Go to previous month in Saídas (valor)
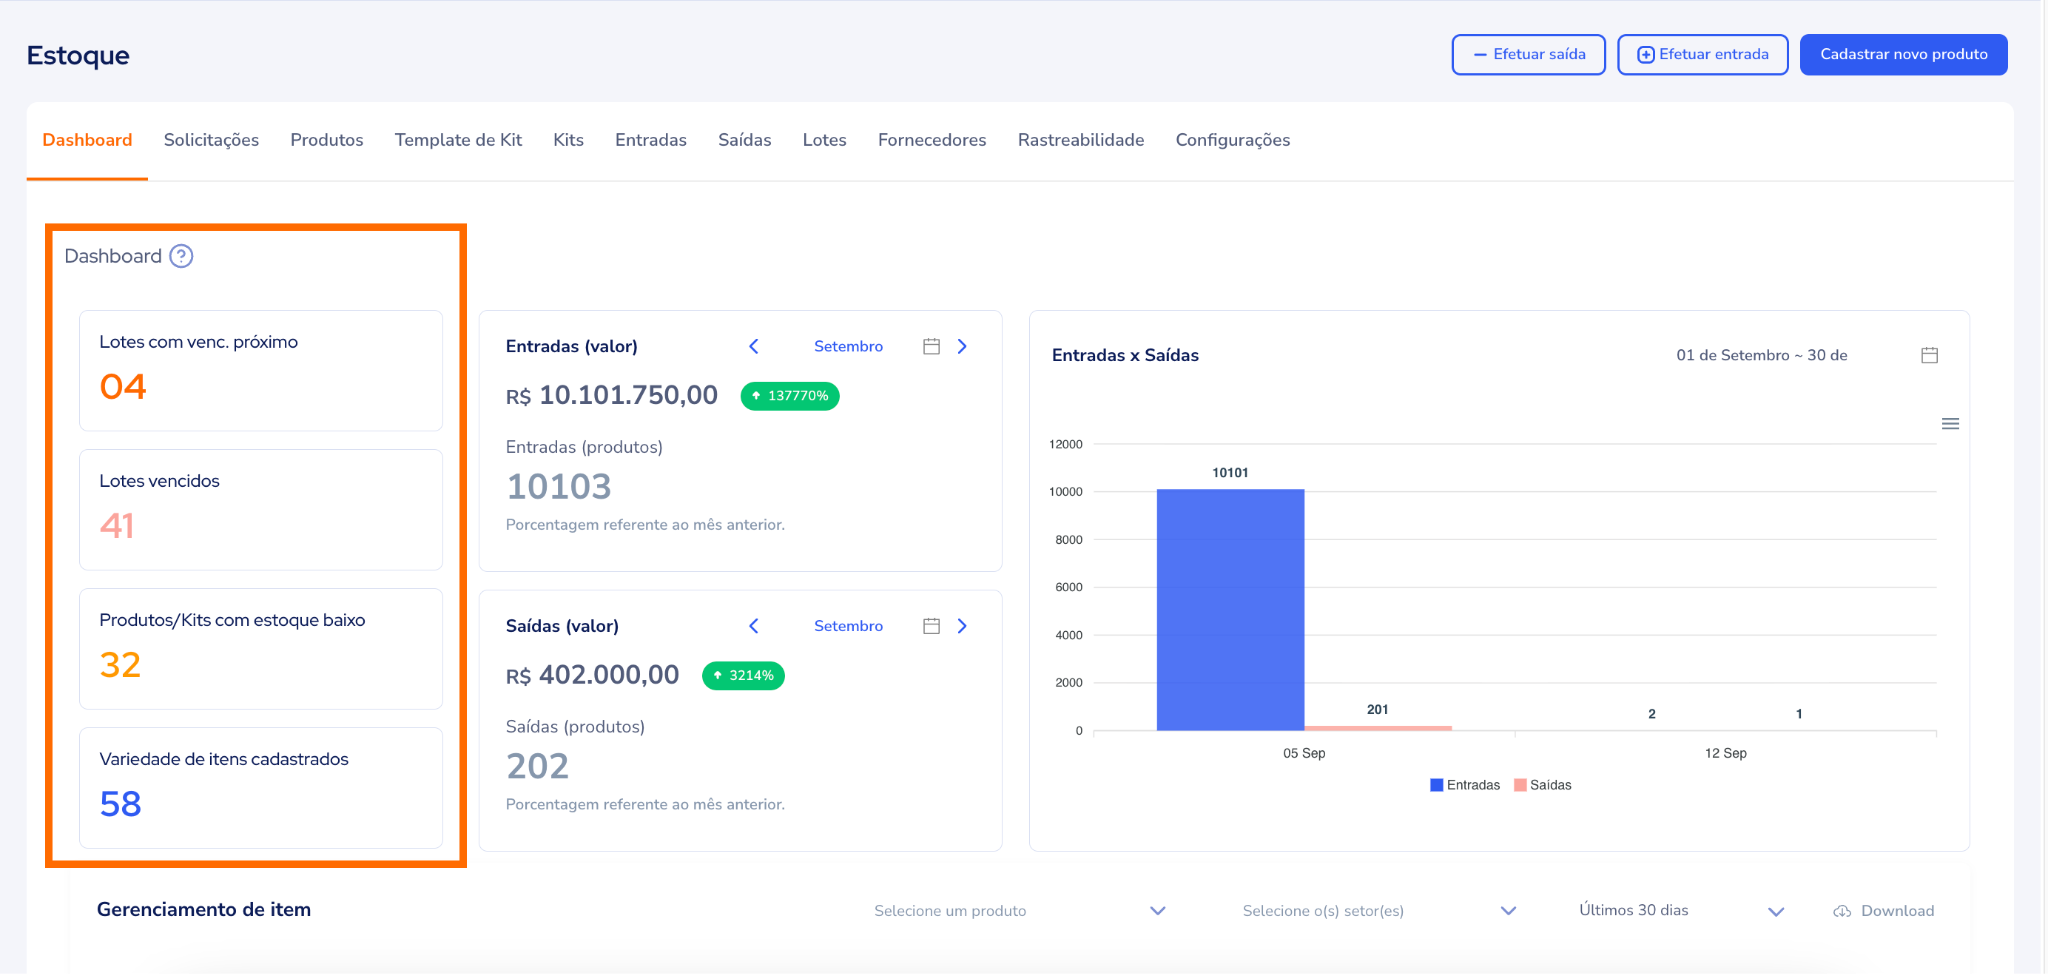Viewport: 2048px width, 974px height. [x=754, y=626]
